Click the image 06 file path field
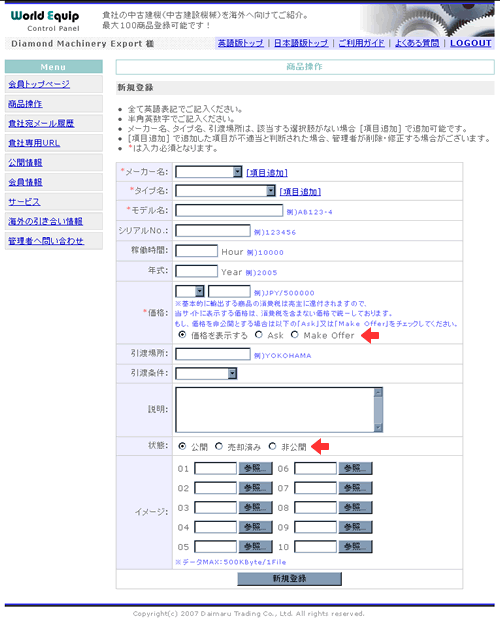Viewport: 500px width, 620px height. (315, 469)
